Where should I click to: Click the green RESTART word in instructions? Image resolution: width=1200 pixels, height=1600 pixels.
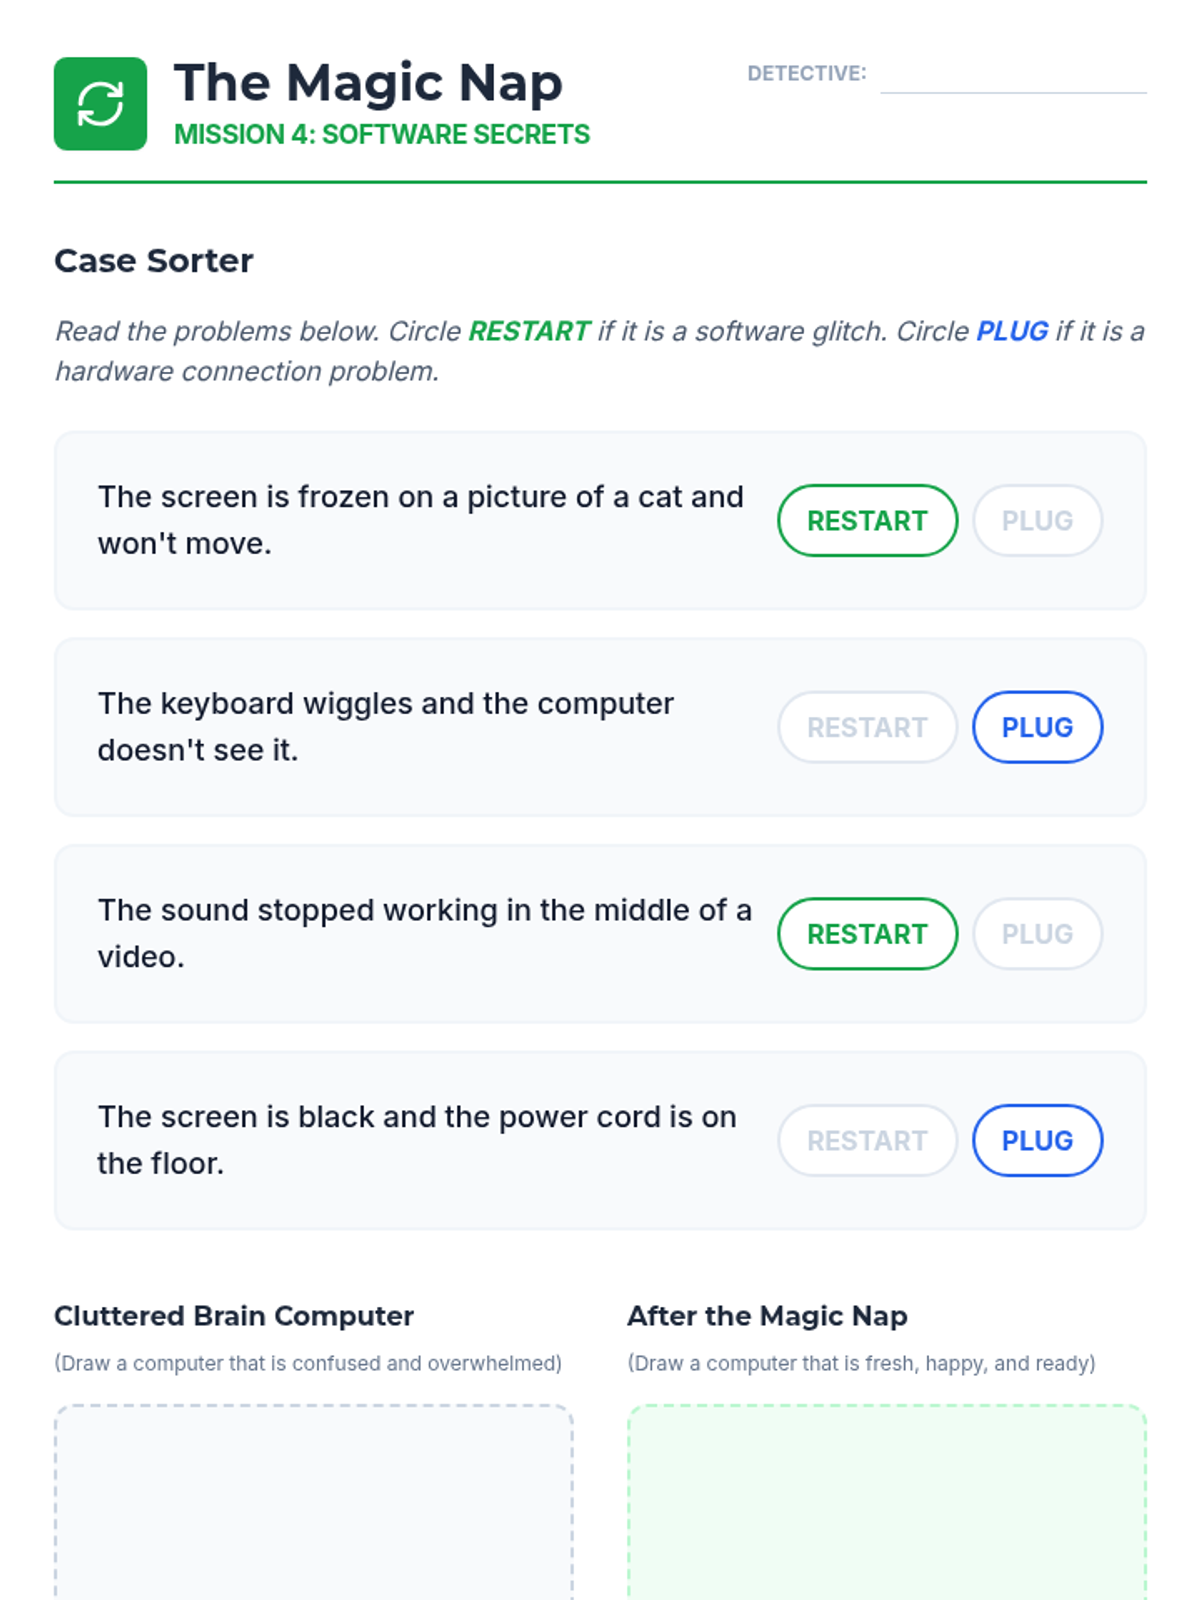529,331
